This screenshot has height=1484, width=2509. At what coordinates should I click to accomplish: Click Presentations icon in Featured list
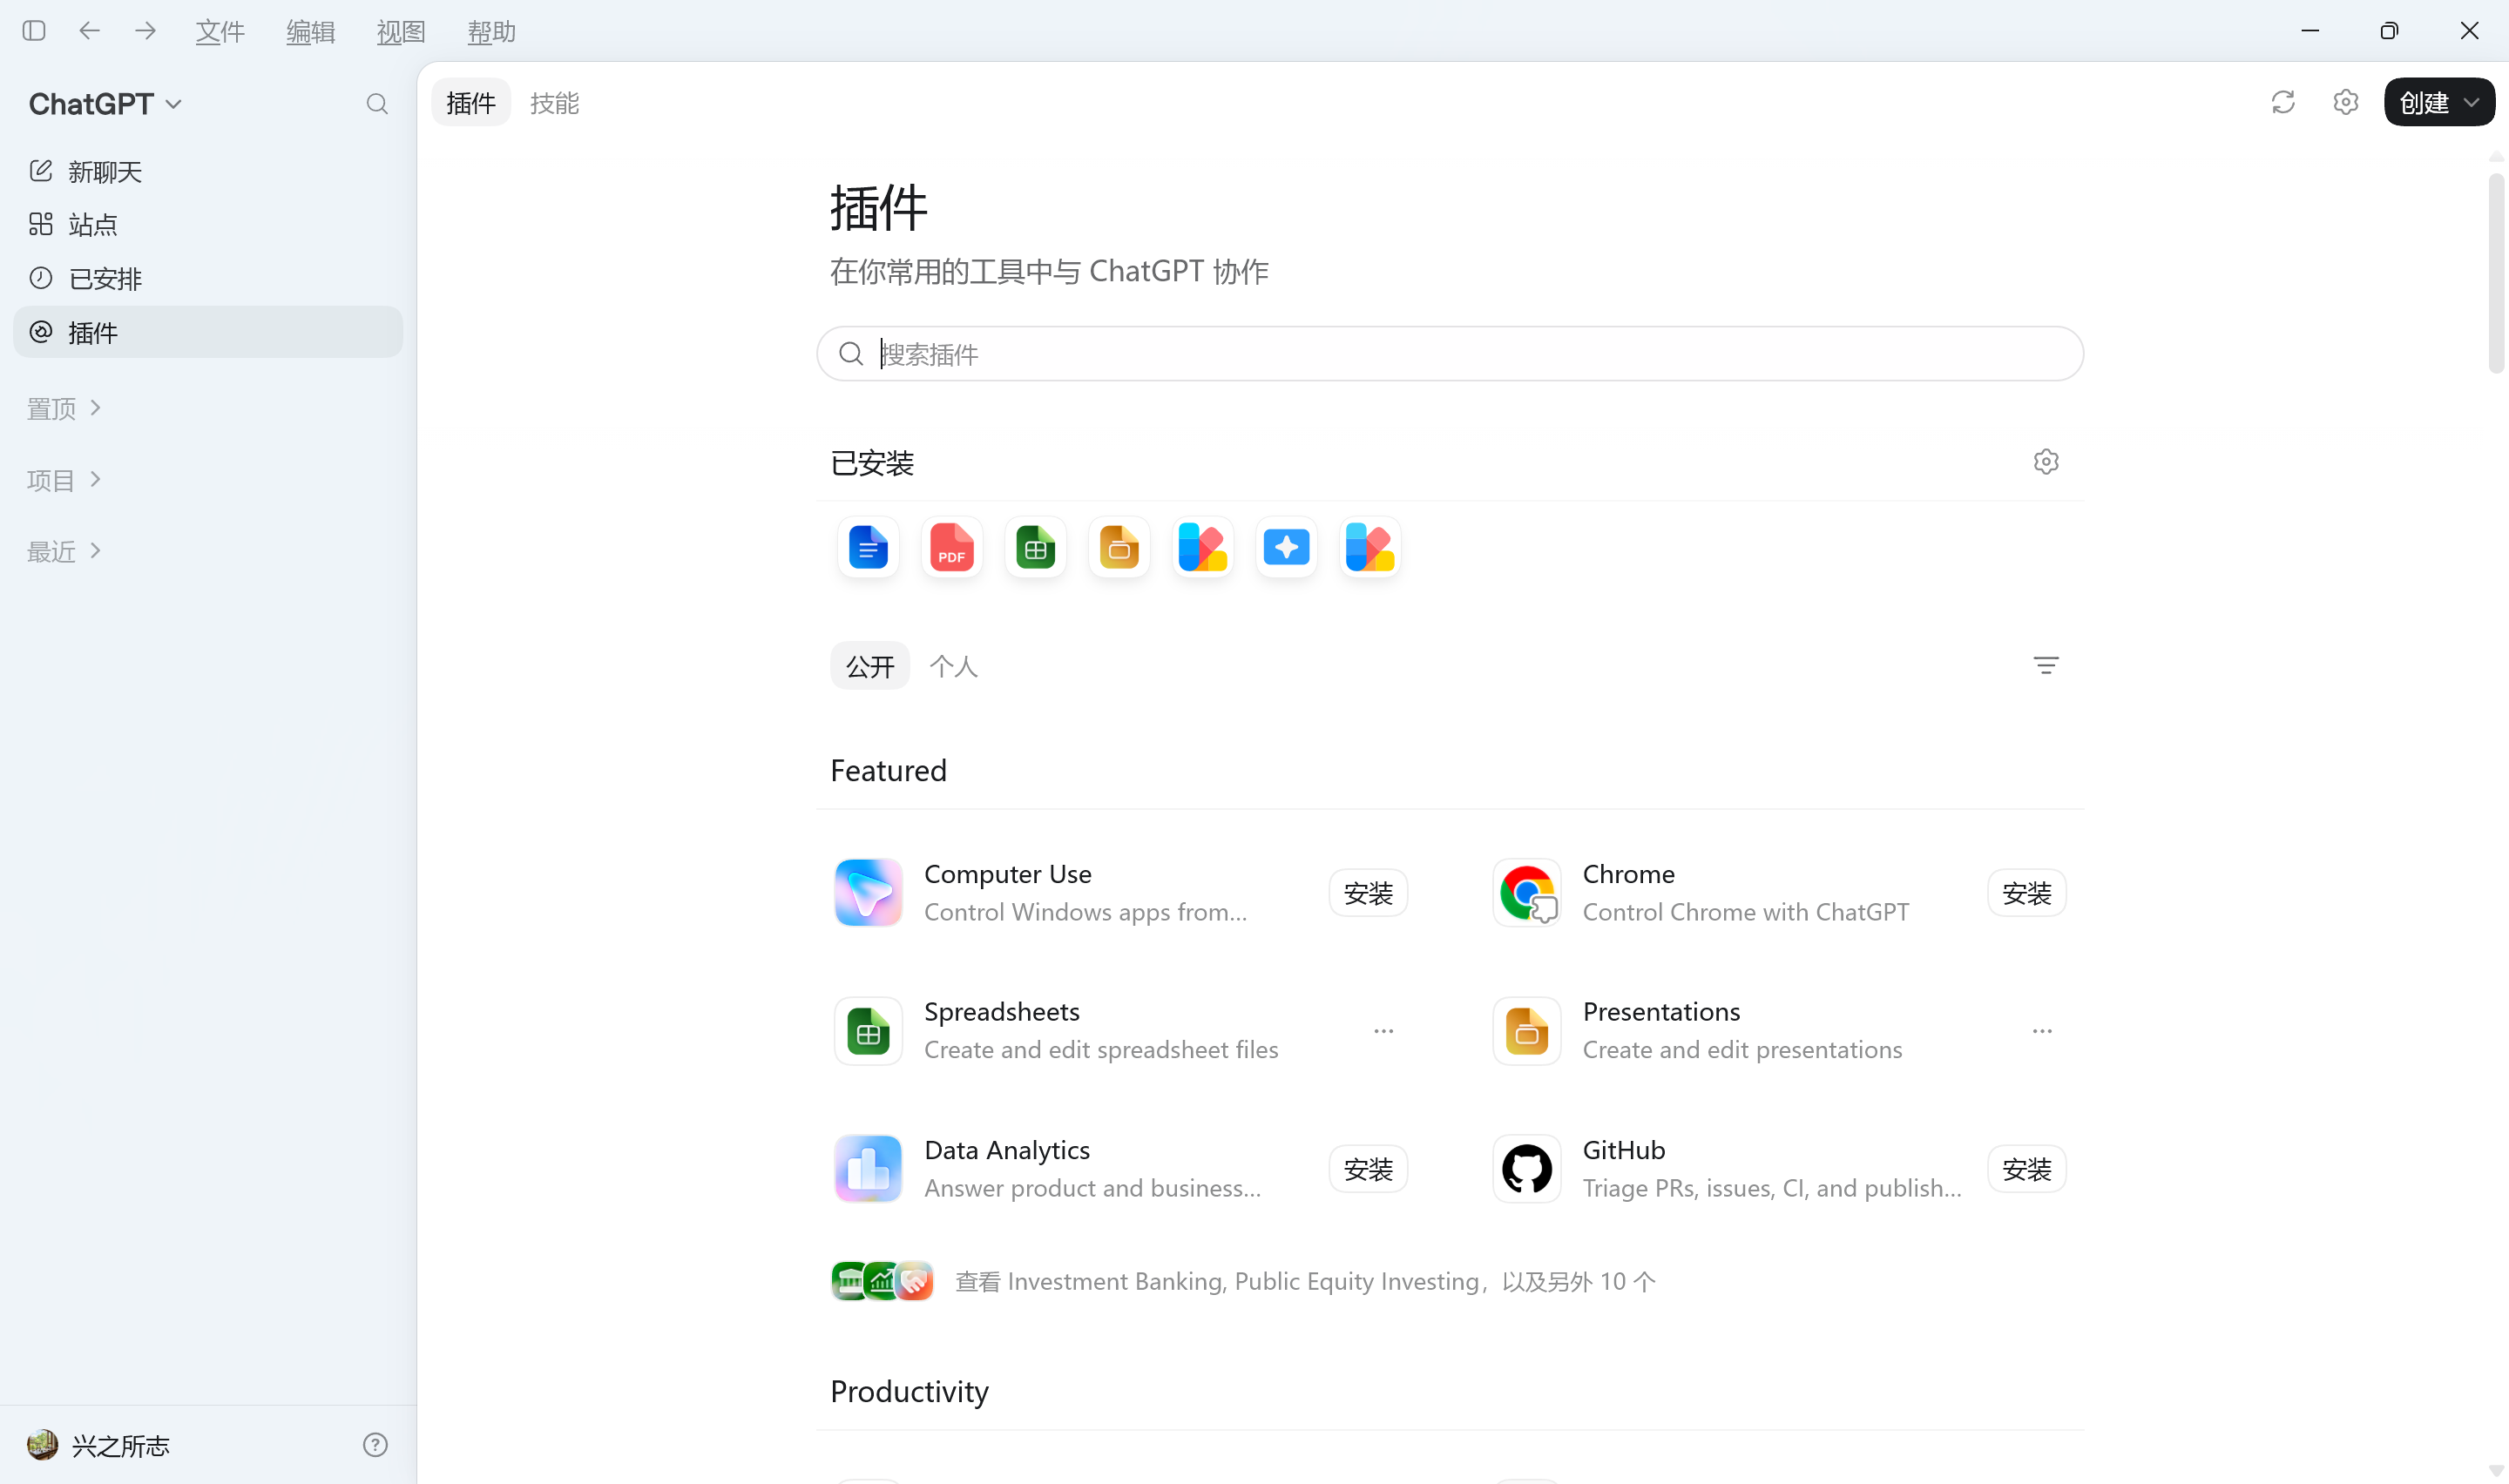click(1527, 1031)
